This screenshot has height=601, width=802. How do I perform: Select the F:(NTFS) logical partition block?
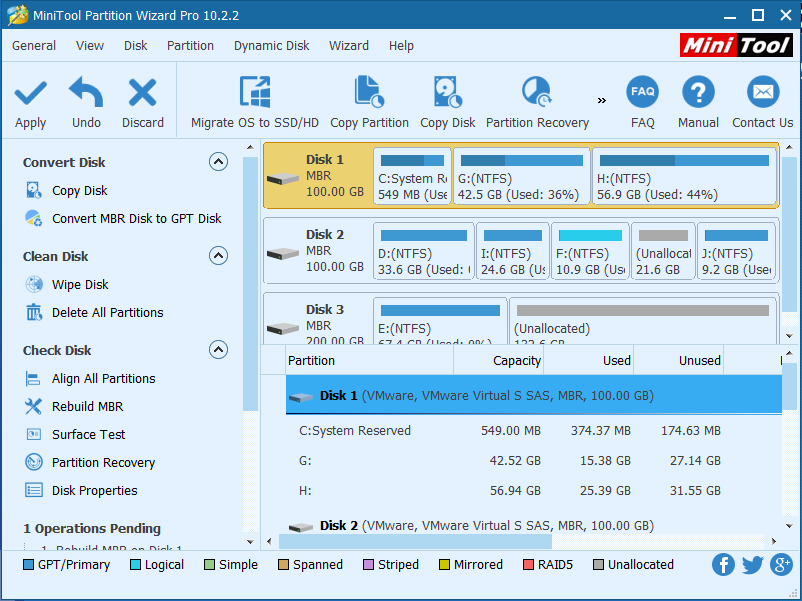(590, 251)
